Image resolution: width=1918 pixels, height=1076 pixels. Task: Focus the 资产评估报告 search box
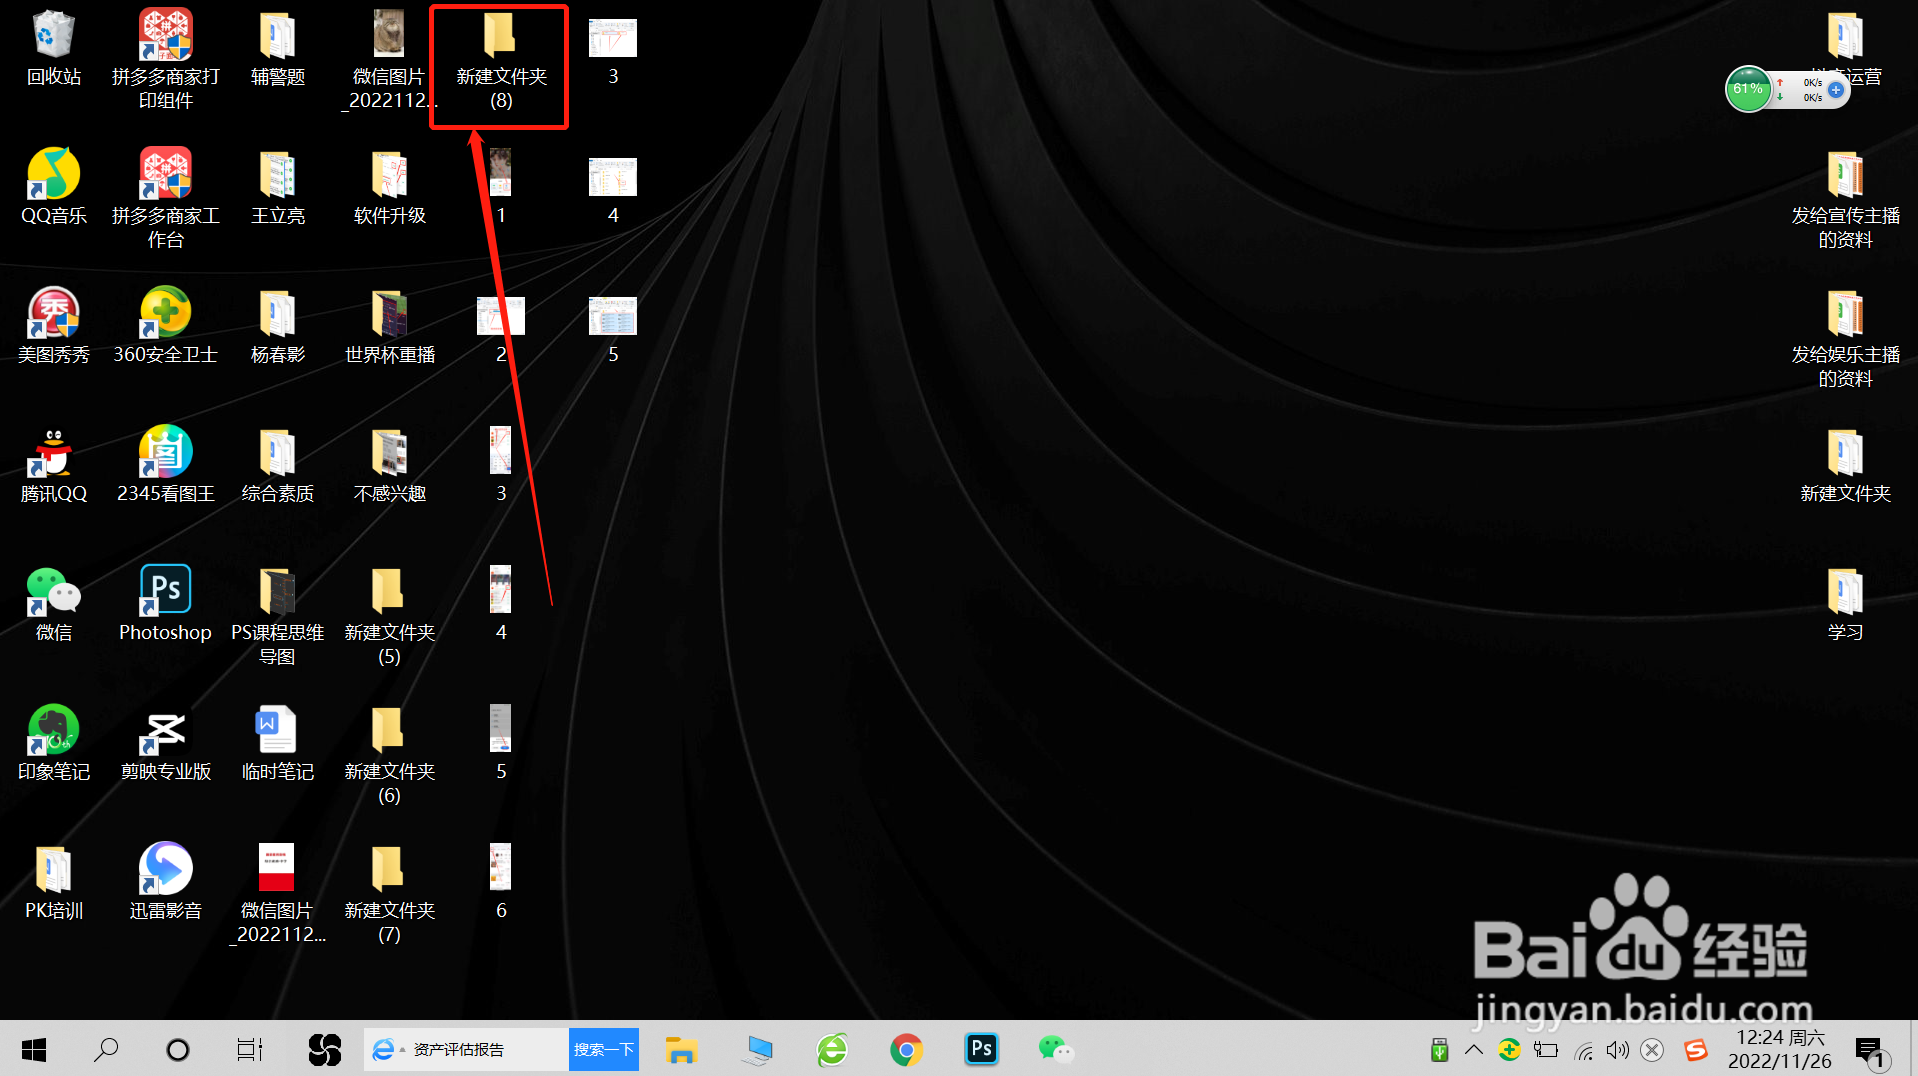pyautogui.click(x=467, y=1049)
